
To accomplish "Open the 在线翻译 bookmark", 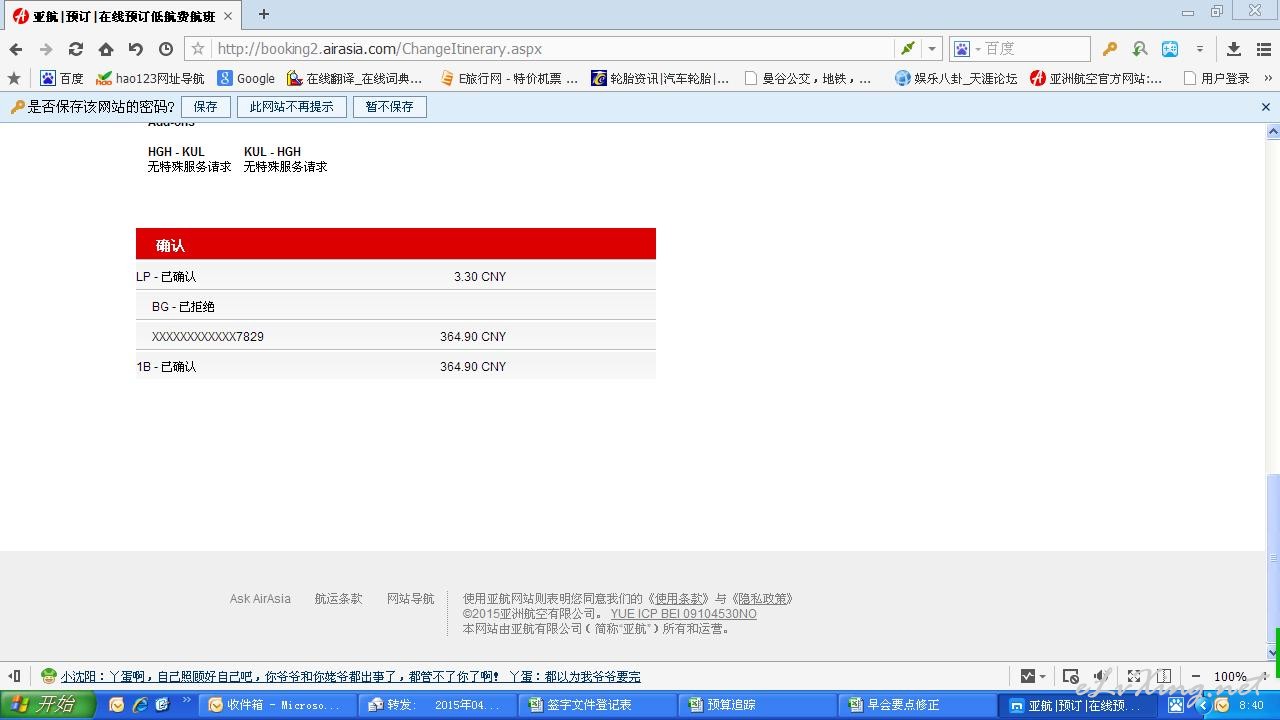I will (x=355, y=78).
